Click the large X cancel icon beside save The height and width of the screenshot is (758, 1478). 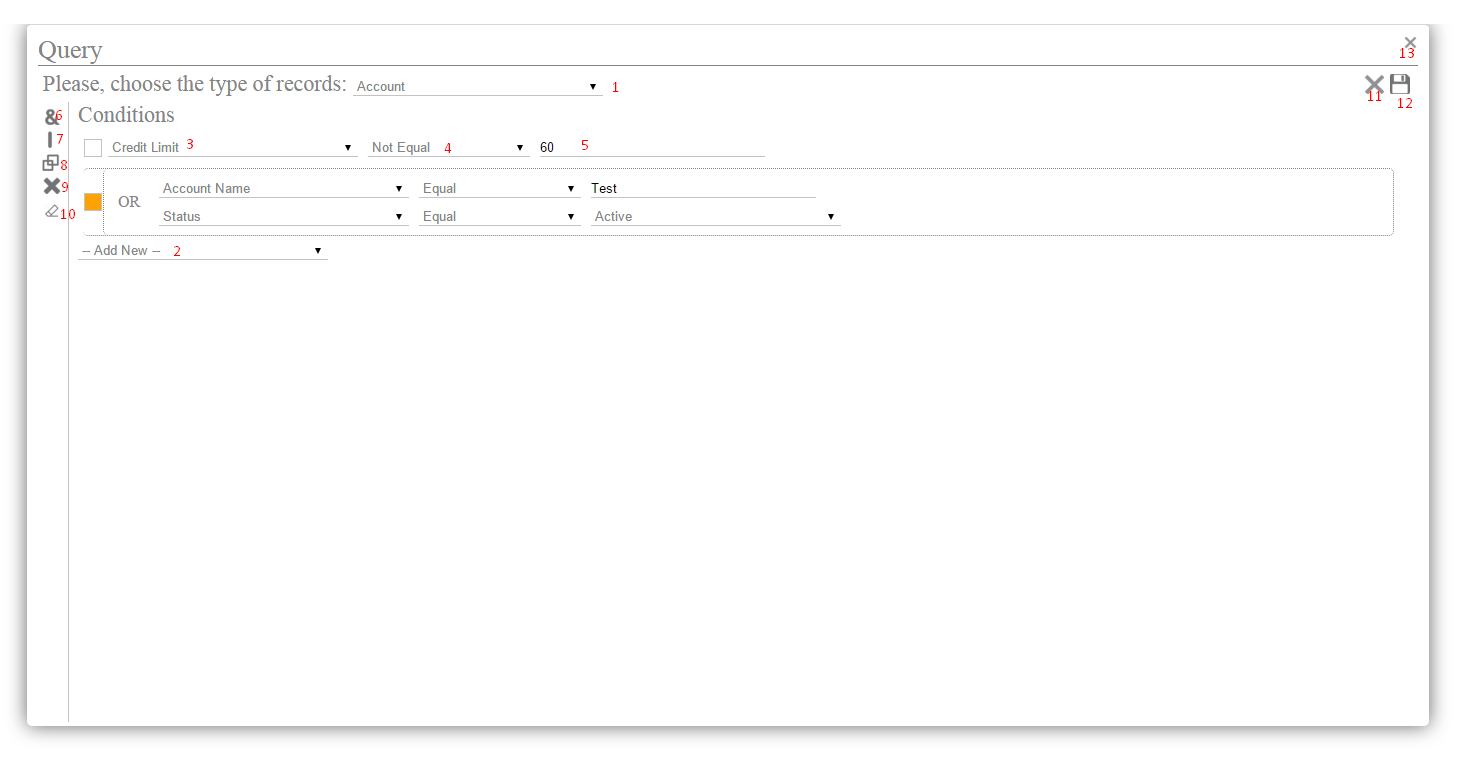1374,85
